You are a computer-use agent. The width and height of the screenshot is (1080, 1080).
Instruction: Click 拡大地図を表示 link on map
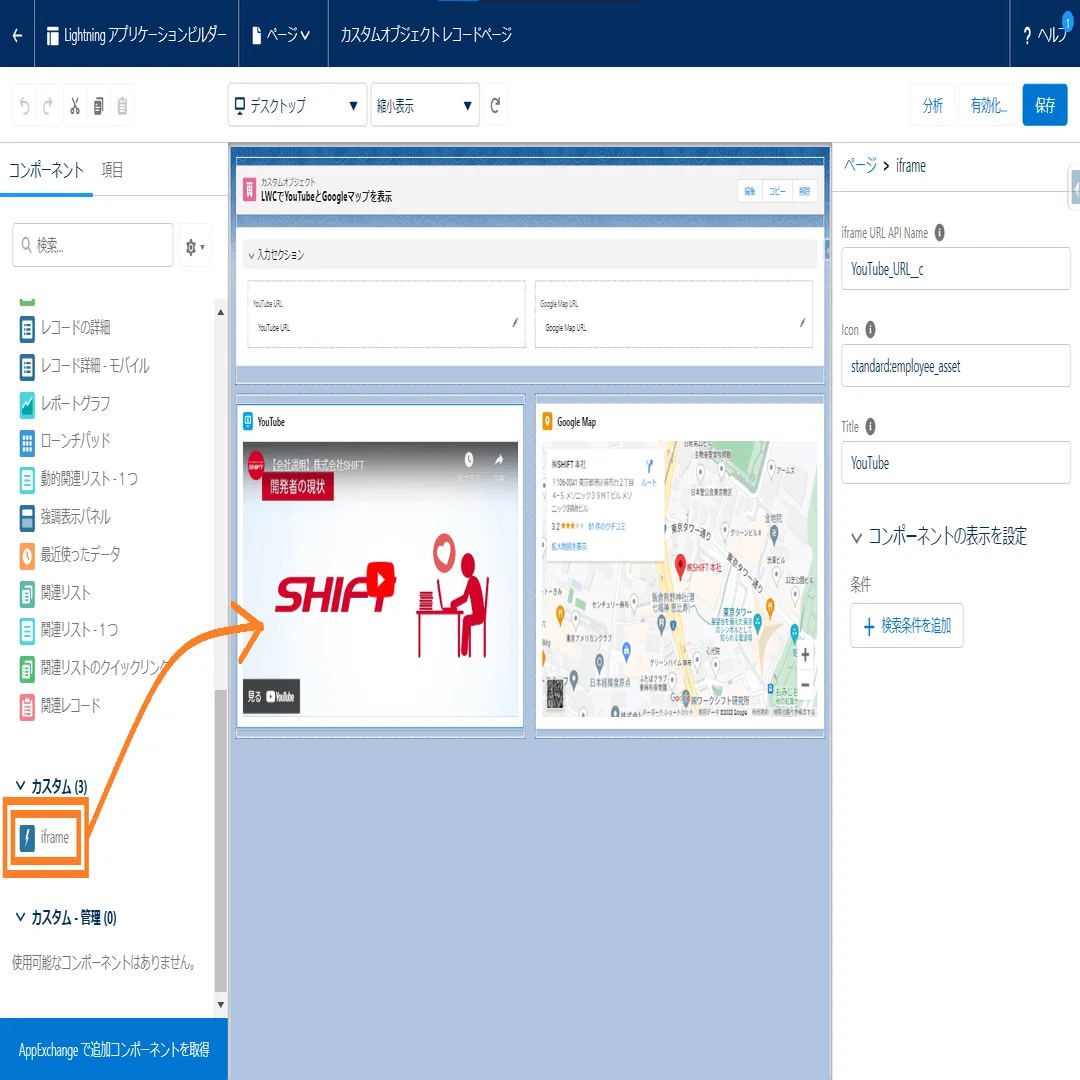(569, 546)
